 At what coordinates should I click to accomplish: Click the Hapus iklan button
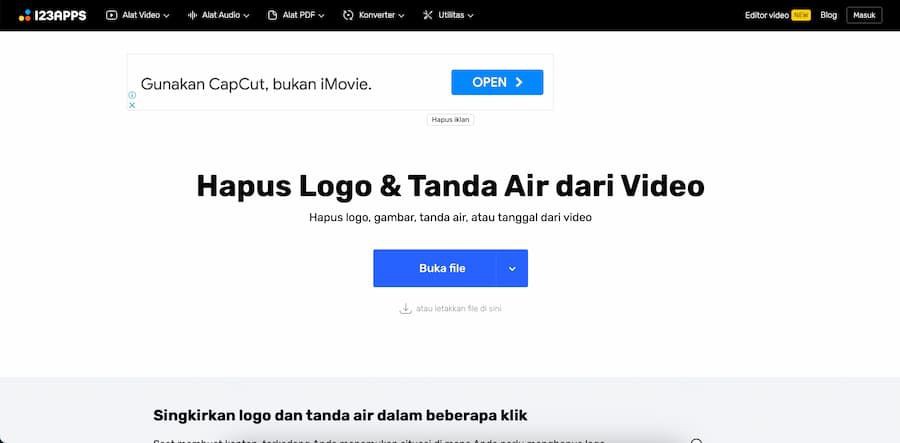450,119
